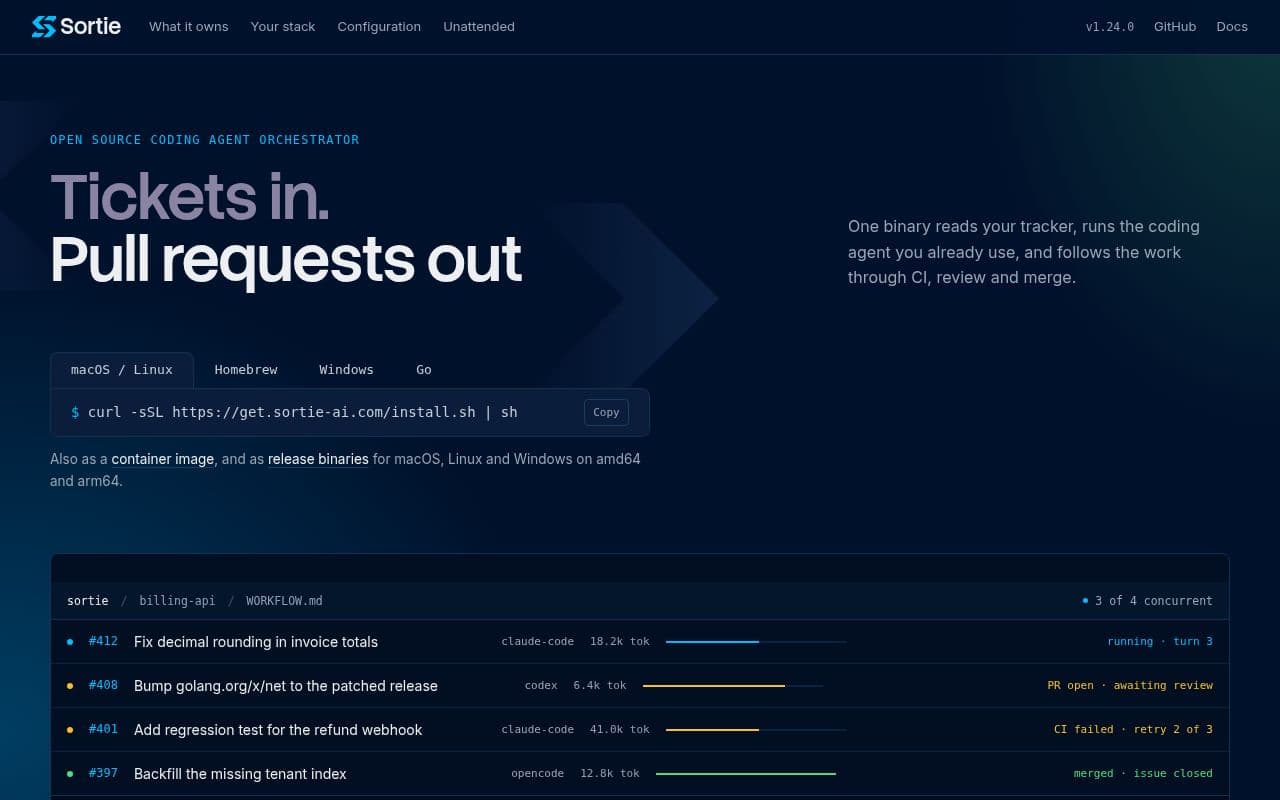The image size is (1280, 800).
Task: Open the GitHub link
Action: (x=1175, y=27)
